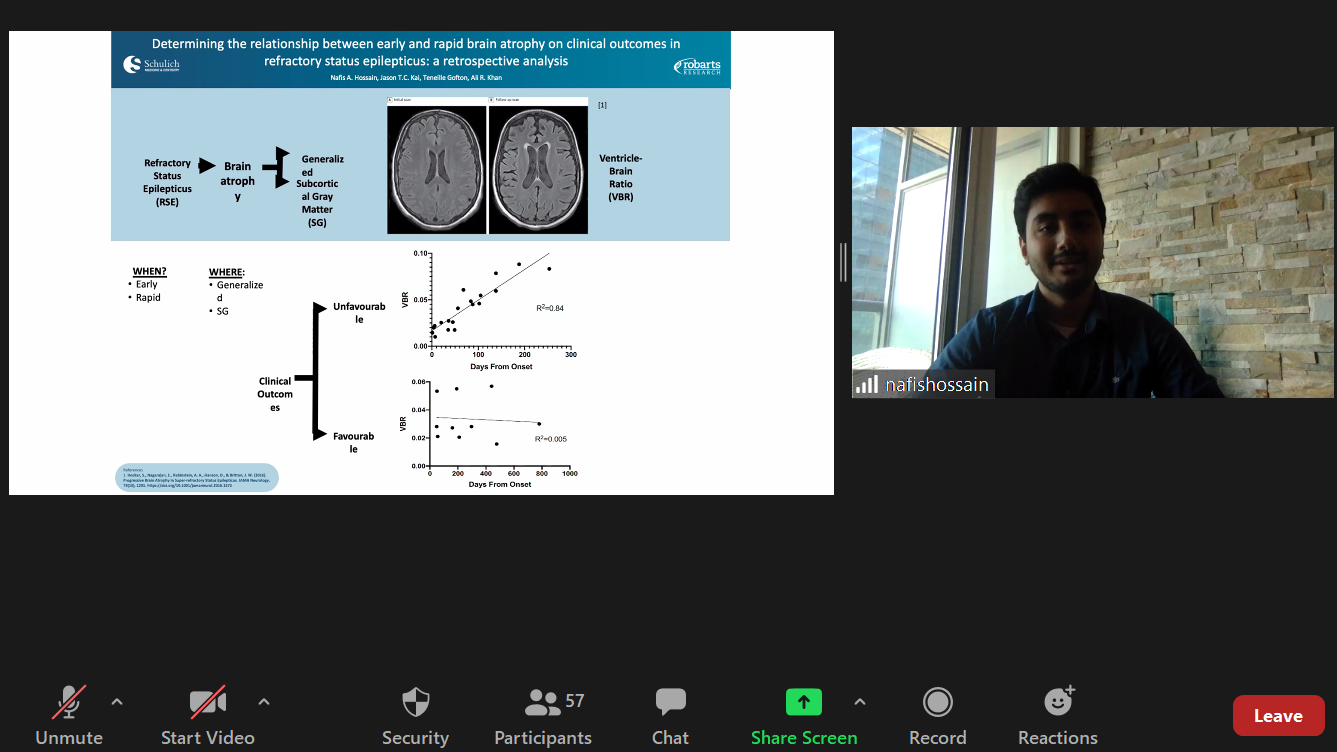The width and height of the screenshot is (1337, 752).
Task: Open video settings chevron beside Start Video
Action: (x=264, y=702)
